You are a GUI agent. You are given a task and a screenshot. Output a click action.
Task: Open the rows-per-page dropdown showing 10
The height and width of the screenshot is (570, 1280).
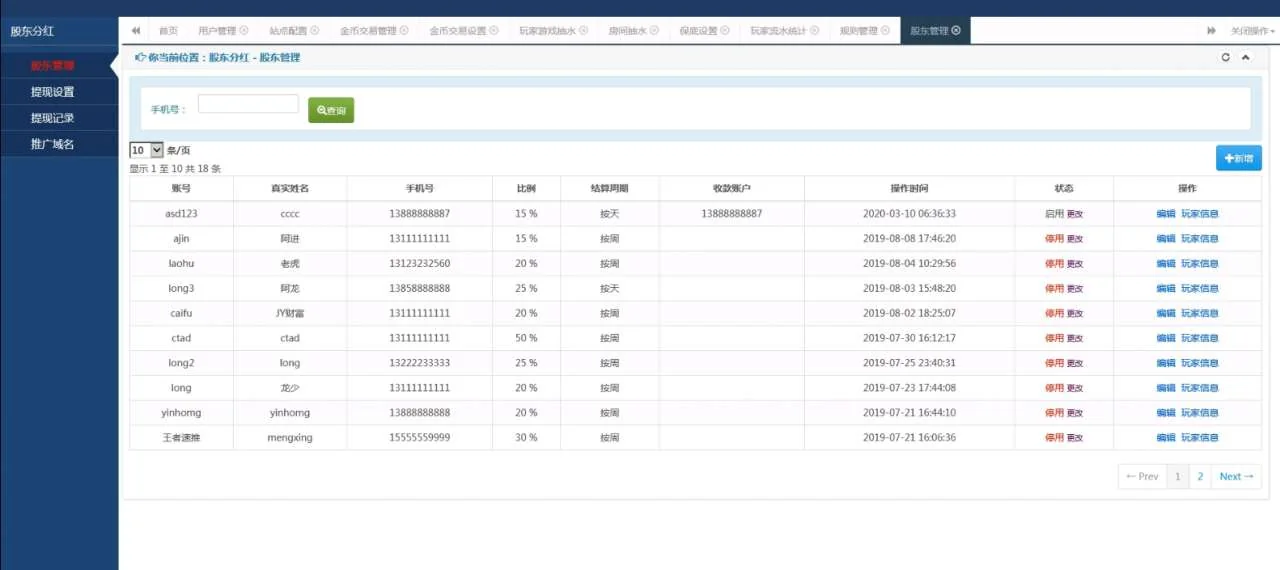point(147,150)
